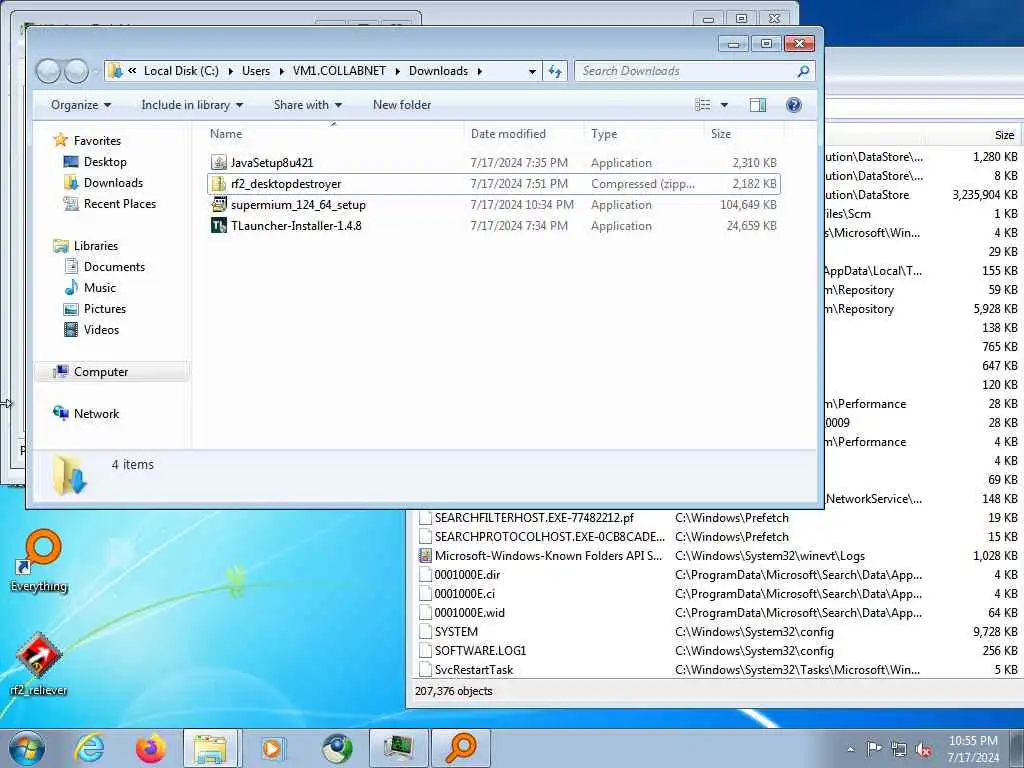Viewport: 1024px width, 768px height.
Task: Click Users breadcrumb segment
Action: 256,71
